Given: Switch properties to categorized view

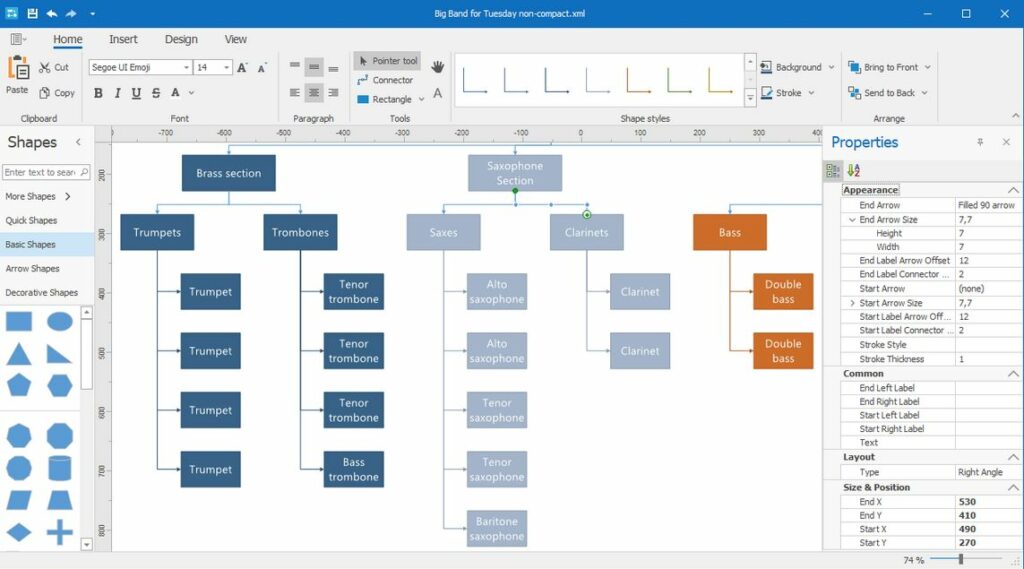Looking at the screenshot, I should (833, 171).
